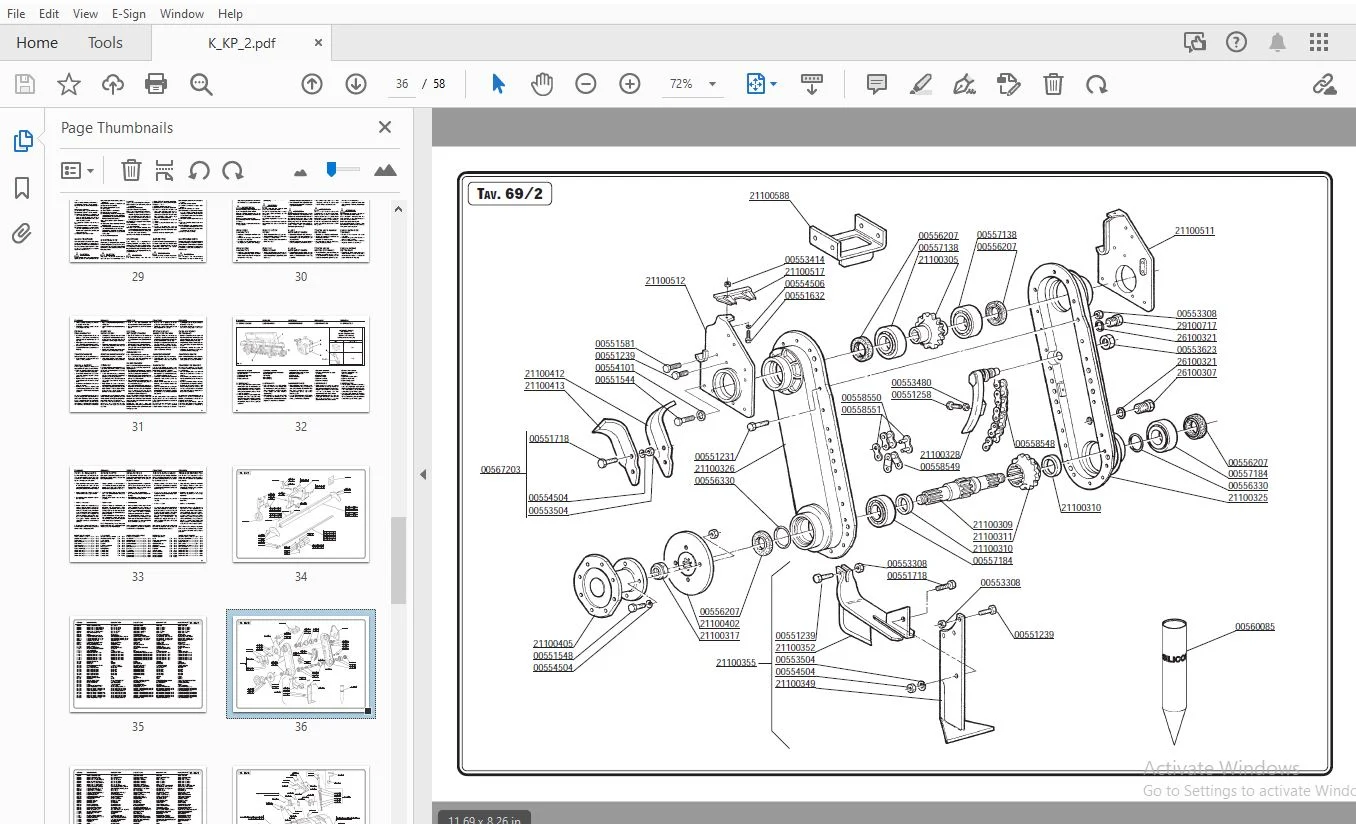Viewport: 1356px width, 824px height.
Task: Click the Save file icon
Action: [x=24, y=84]
